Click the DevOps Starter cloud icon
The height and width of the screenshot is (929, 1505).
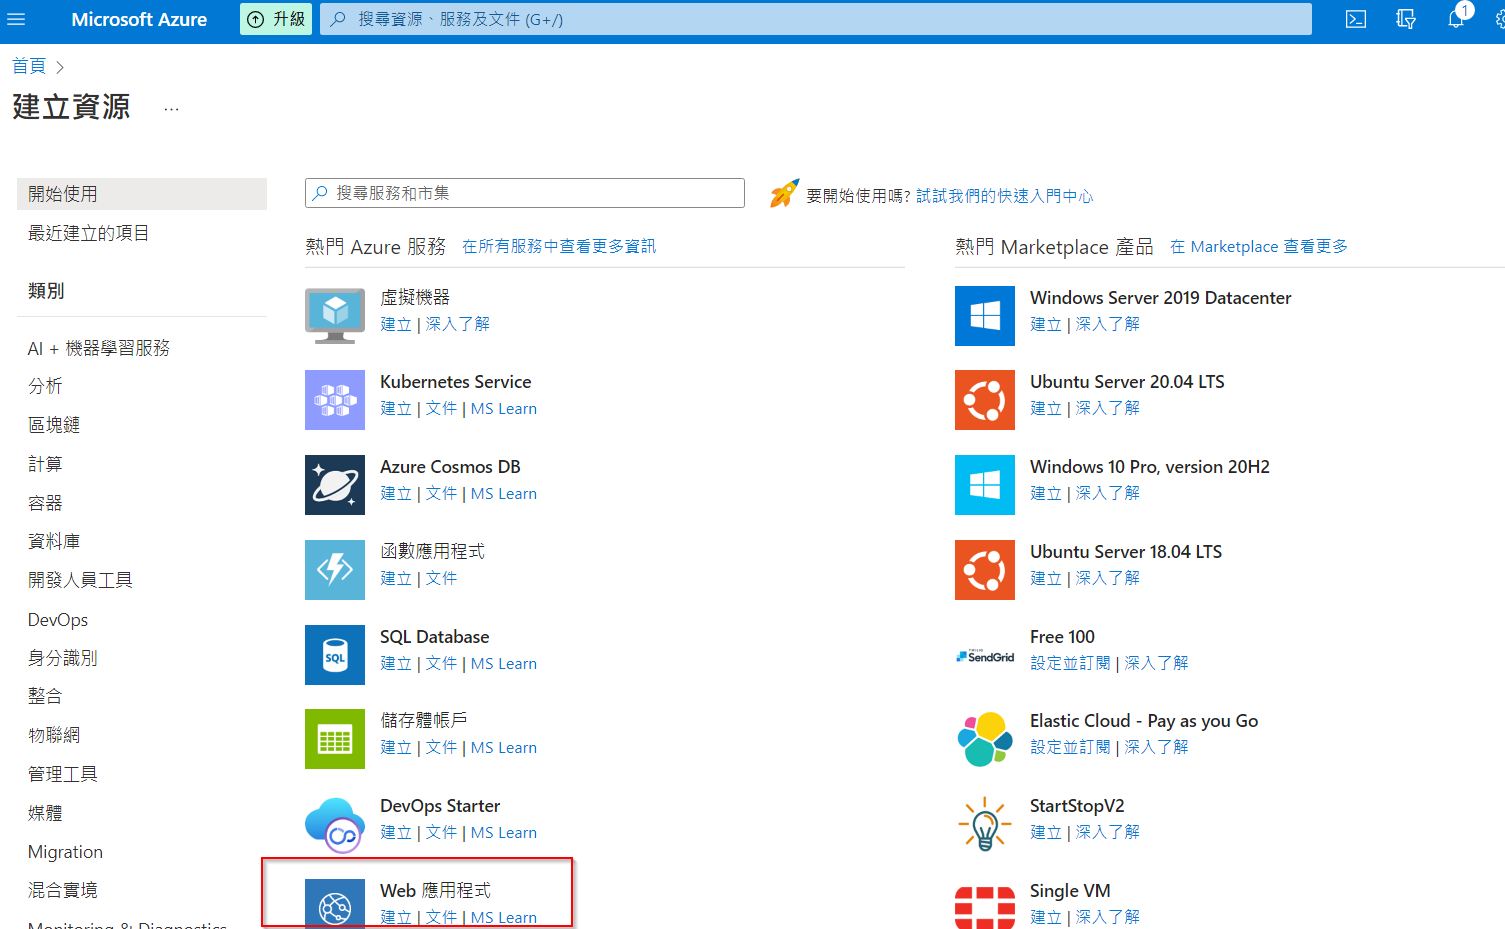[x=335, y=824]
